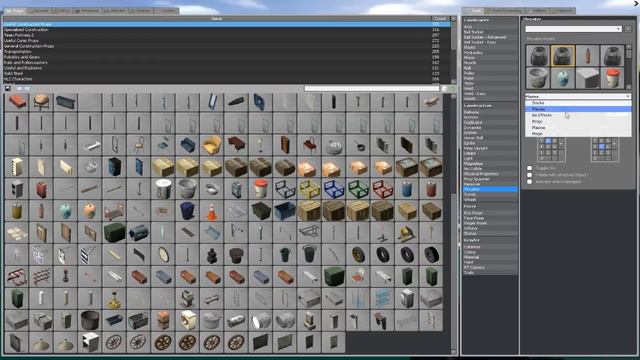
Task: Enable Activate when damaged checkbox
Action: (x=529, y=182)
